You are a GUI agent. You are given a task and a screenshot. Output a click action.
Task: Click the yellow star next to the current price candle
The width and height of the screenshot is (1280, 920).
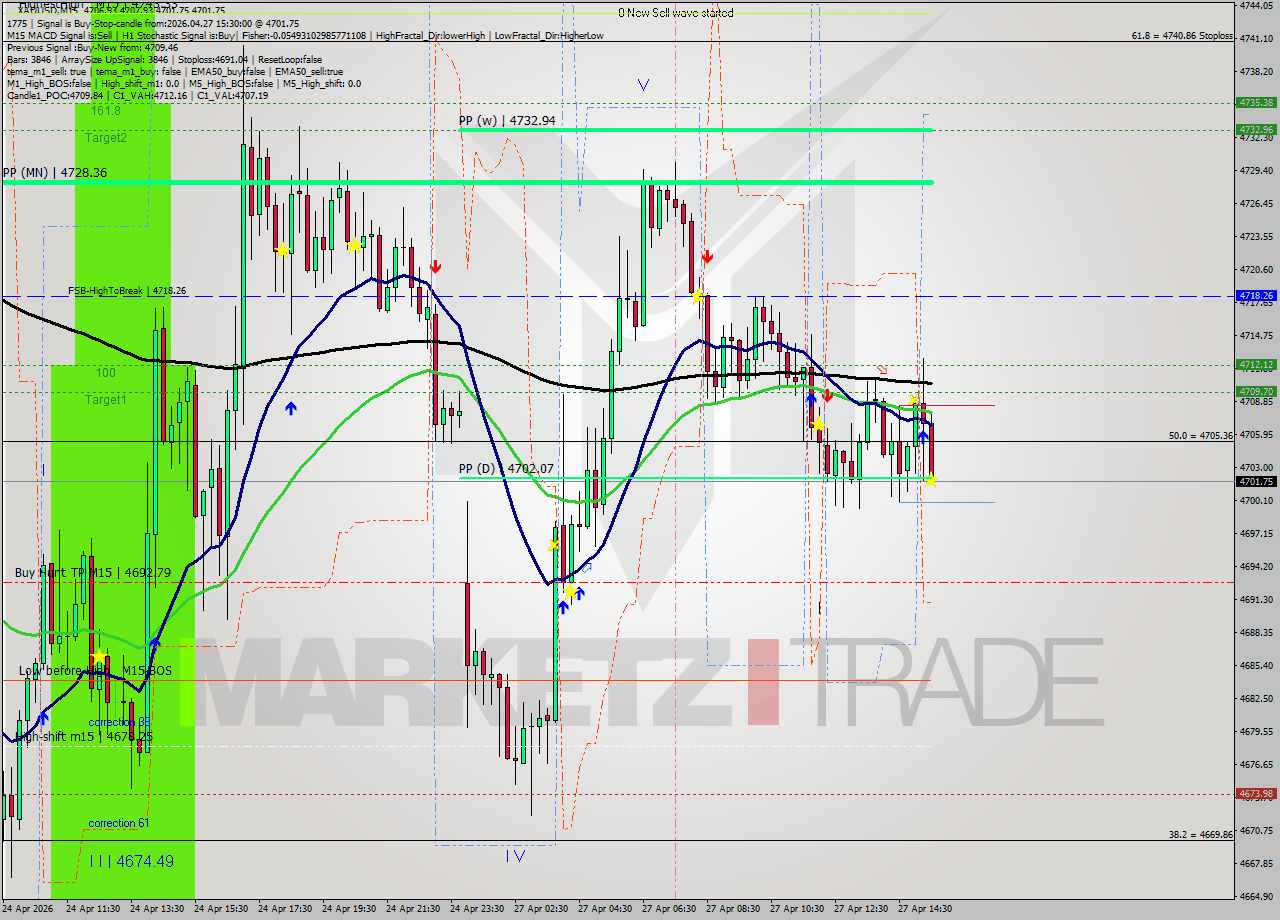pos(931,481)
